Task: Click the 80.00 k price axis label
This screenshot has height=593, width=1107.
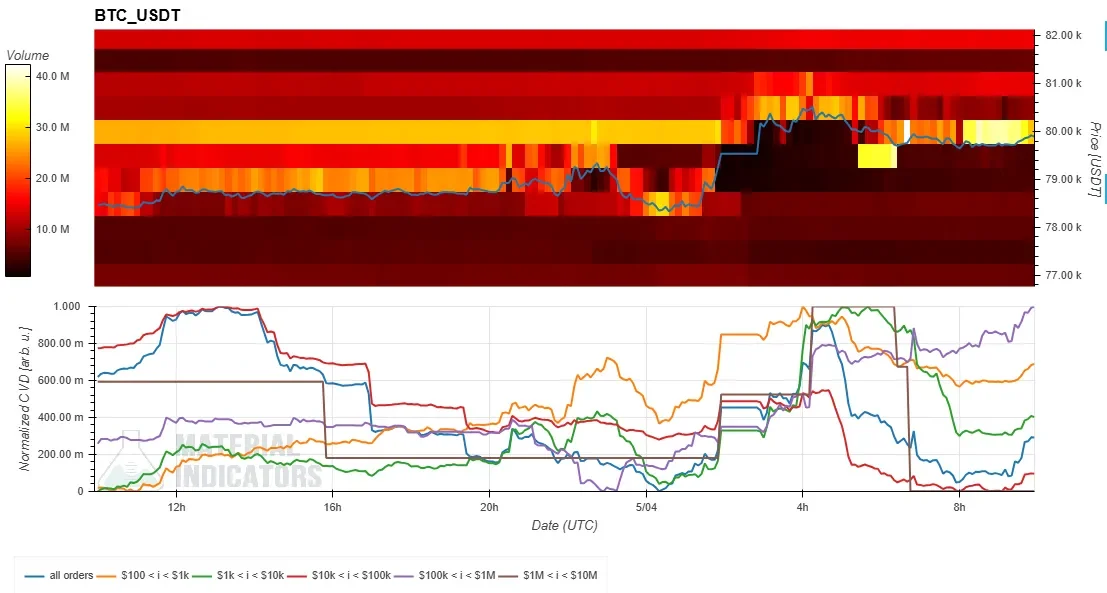Action: click(1063, 131)
